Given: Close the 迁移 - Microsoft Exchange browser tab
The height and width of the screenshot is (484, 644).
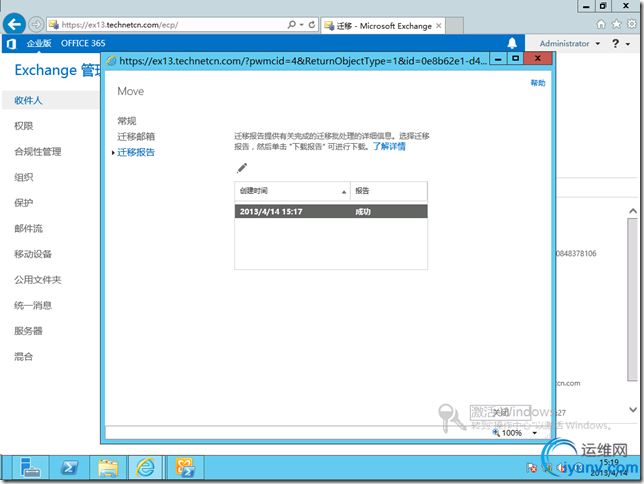Looking at the screenshot, I should [x=439, y=25].
